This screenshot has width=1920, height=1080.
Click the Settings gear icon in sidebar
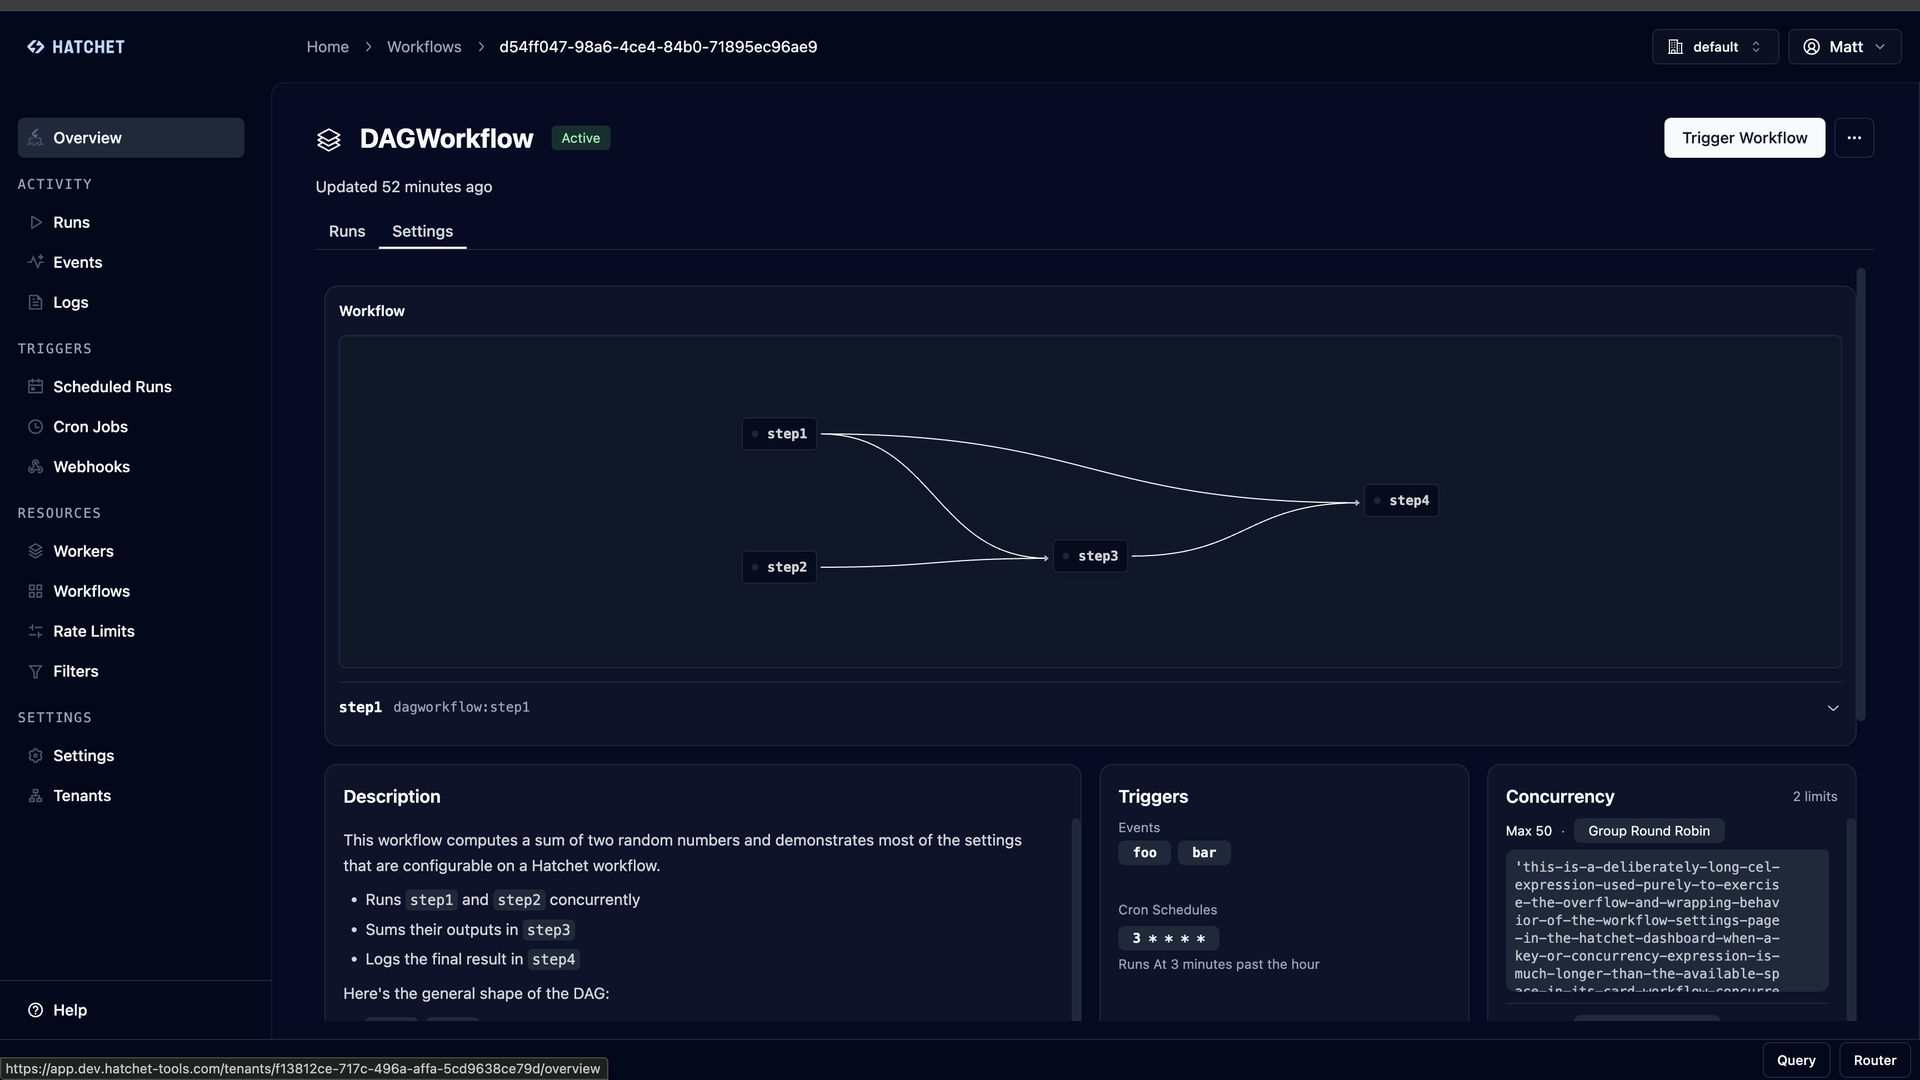(36, 756)
